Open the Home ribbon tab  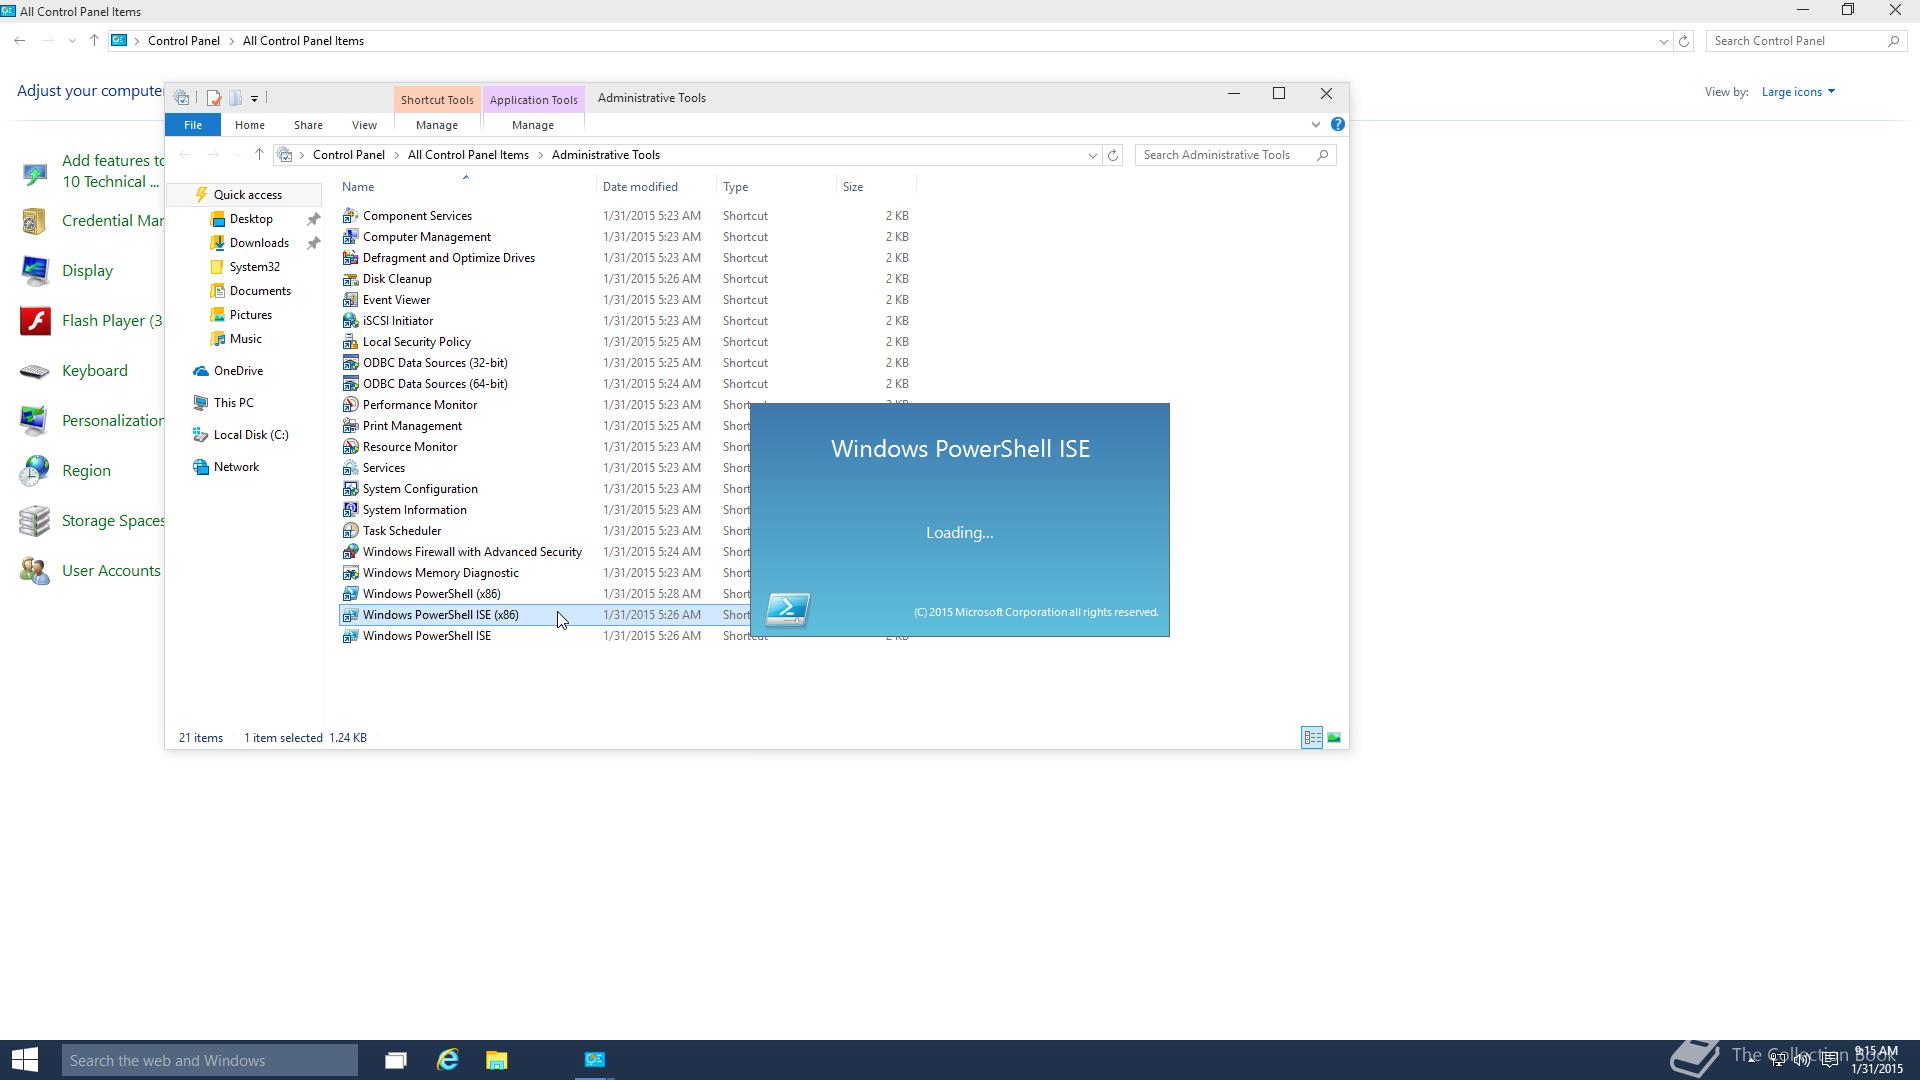(250, 125)
